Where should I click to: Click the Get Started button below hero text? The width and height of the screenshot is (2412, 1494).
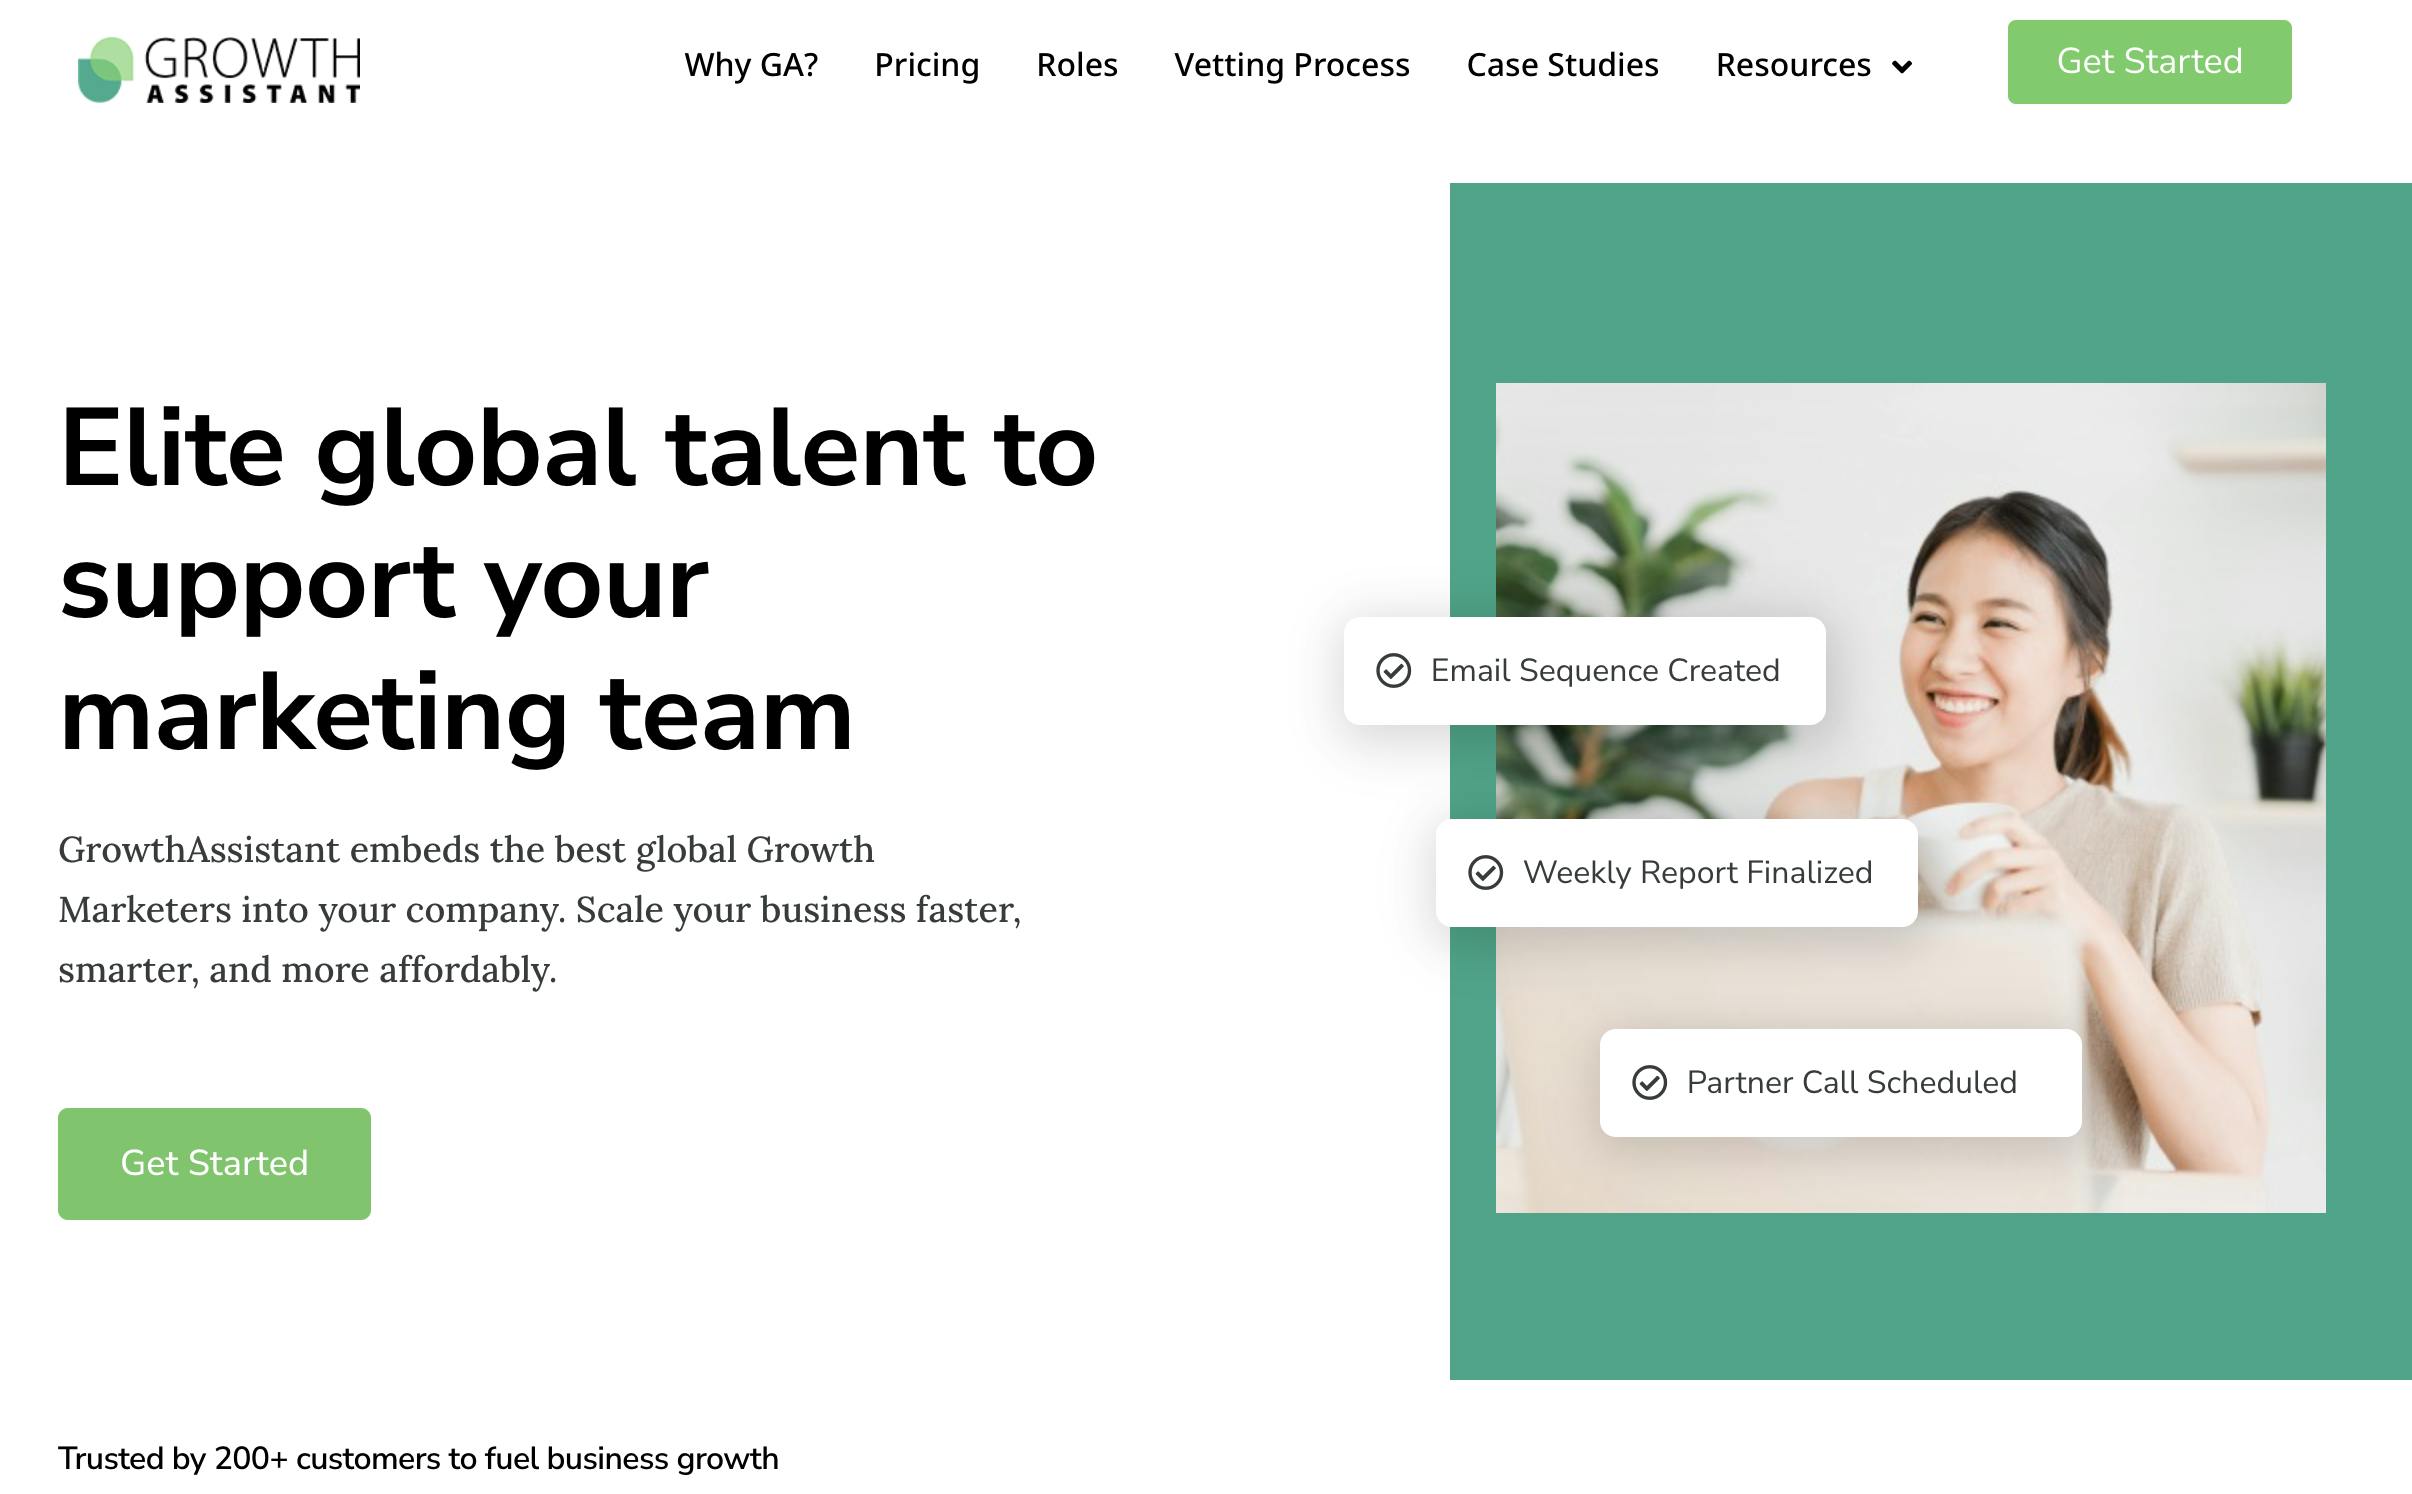tap(214, 1163)
